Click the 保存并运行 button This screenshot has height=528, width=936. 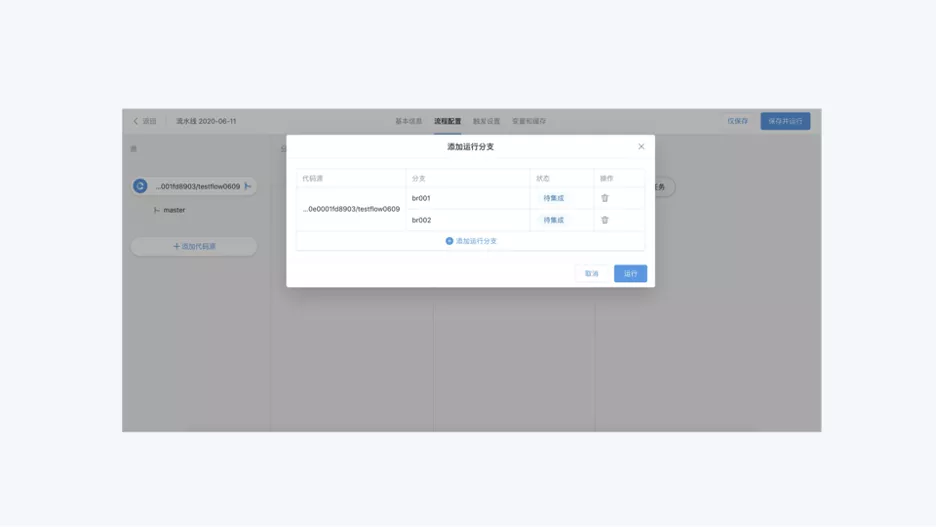click(785, 121)
